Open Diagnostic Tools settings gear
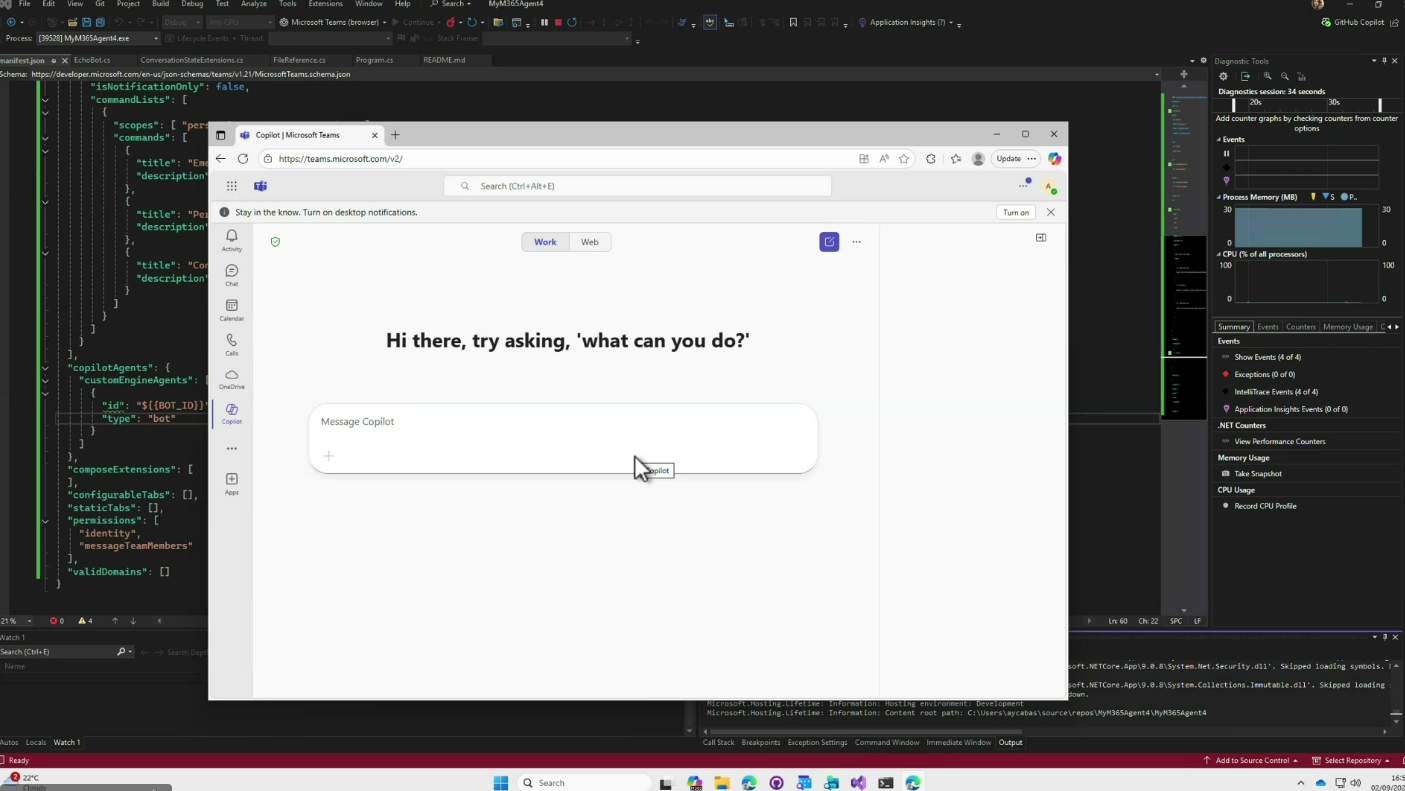Image resolution: width=1405 pixels, height=791 pixels. pyautogui.click(x=1223, y=76)
